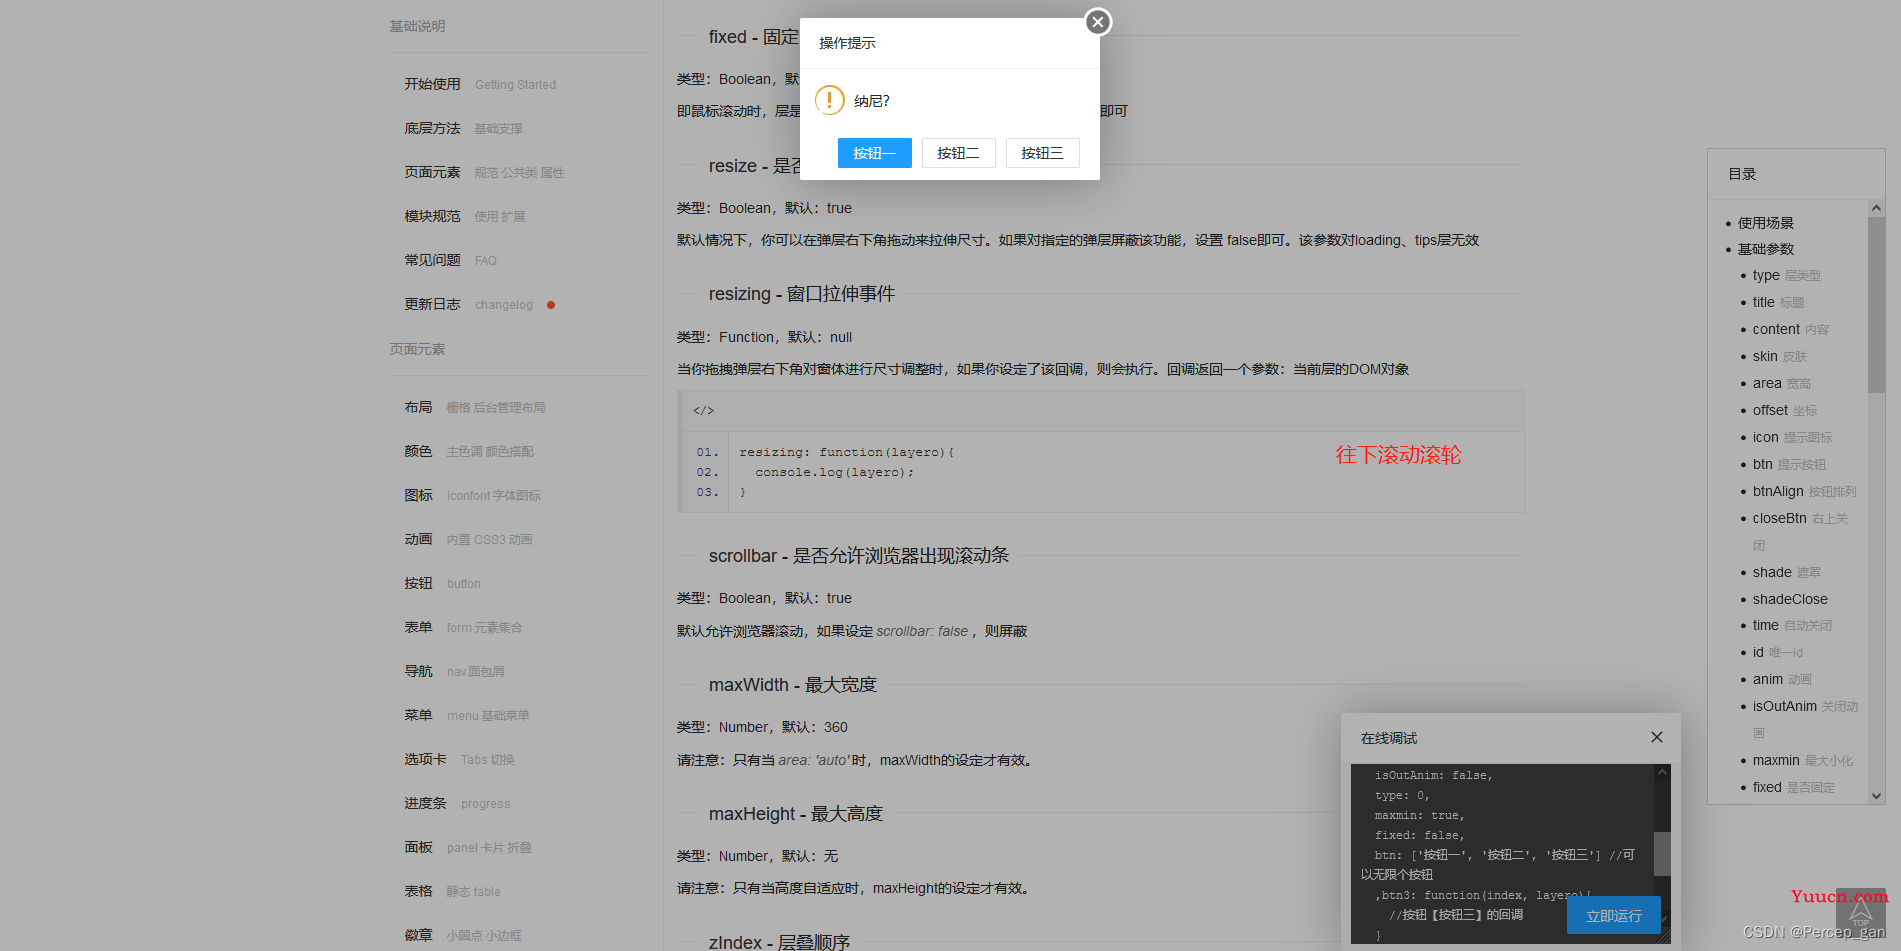This screenshot has height=951, width=1901.
Task: Open 导航 nav docs item
Action: [454, 671]
